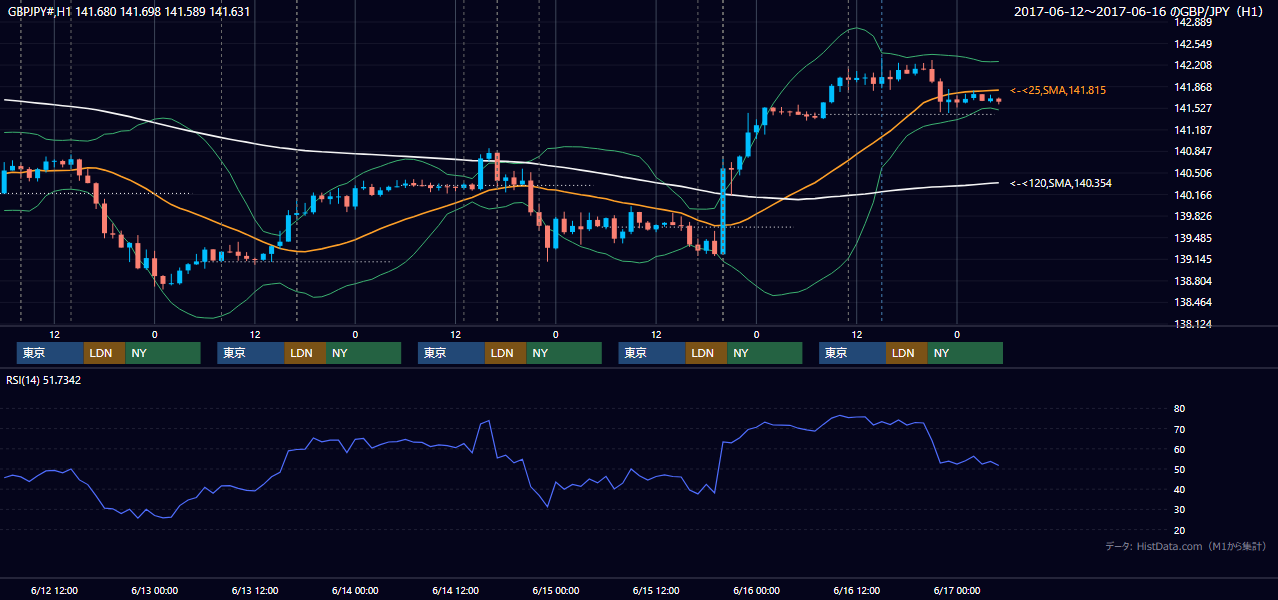1278x600 pixels.
Task: Select the 6/16 00:00 time axis label
Action: coord(757,591)
